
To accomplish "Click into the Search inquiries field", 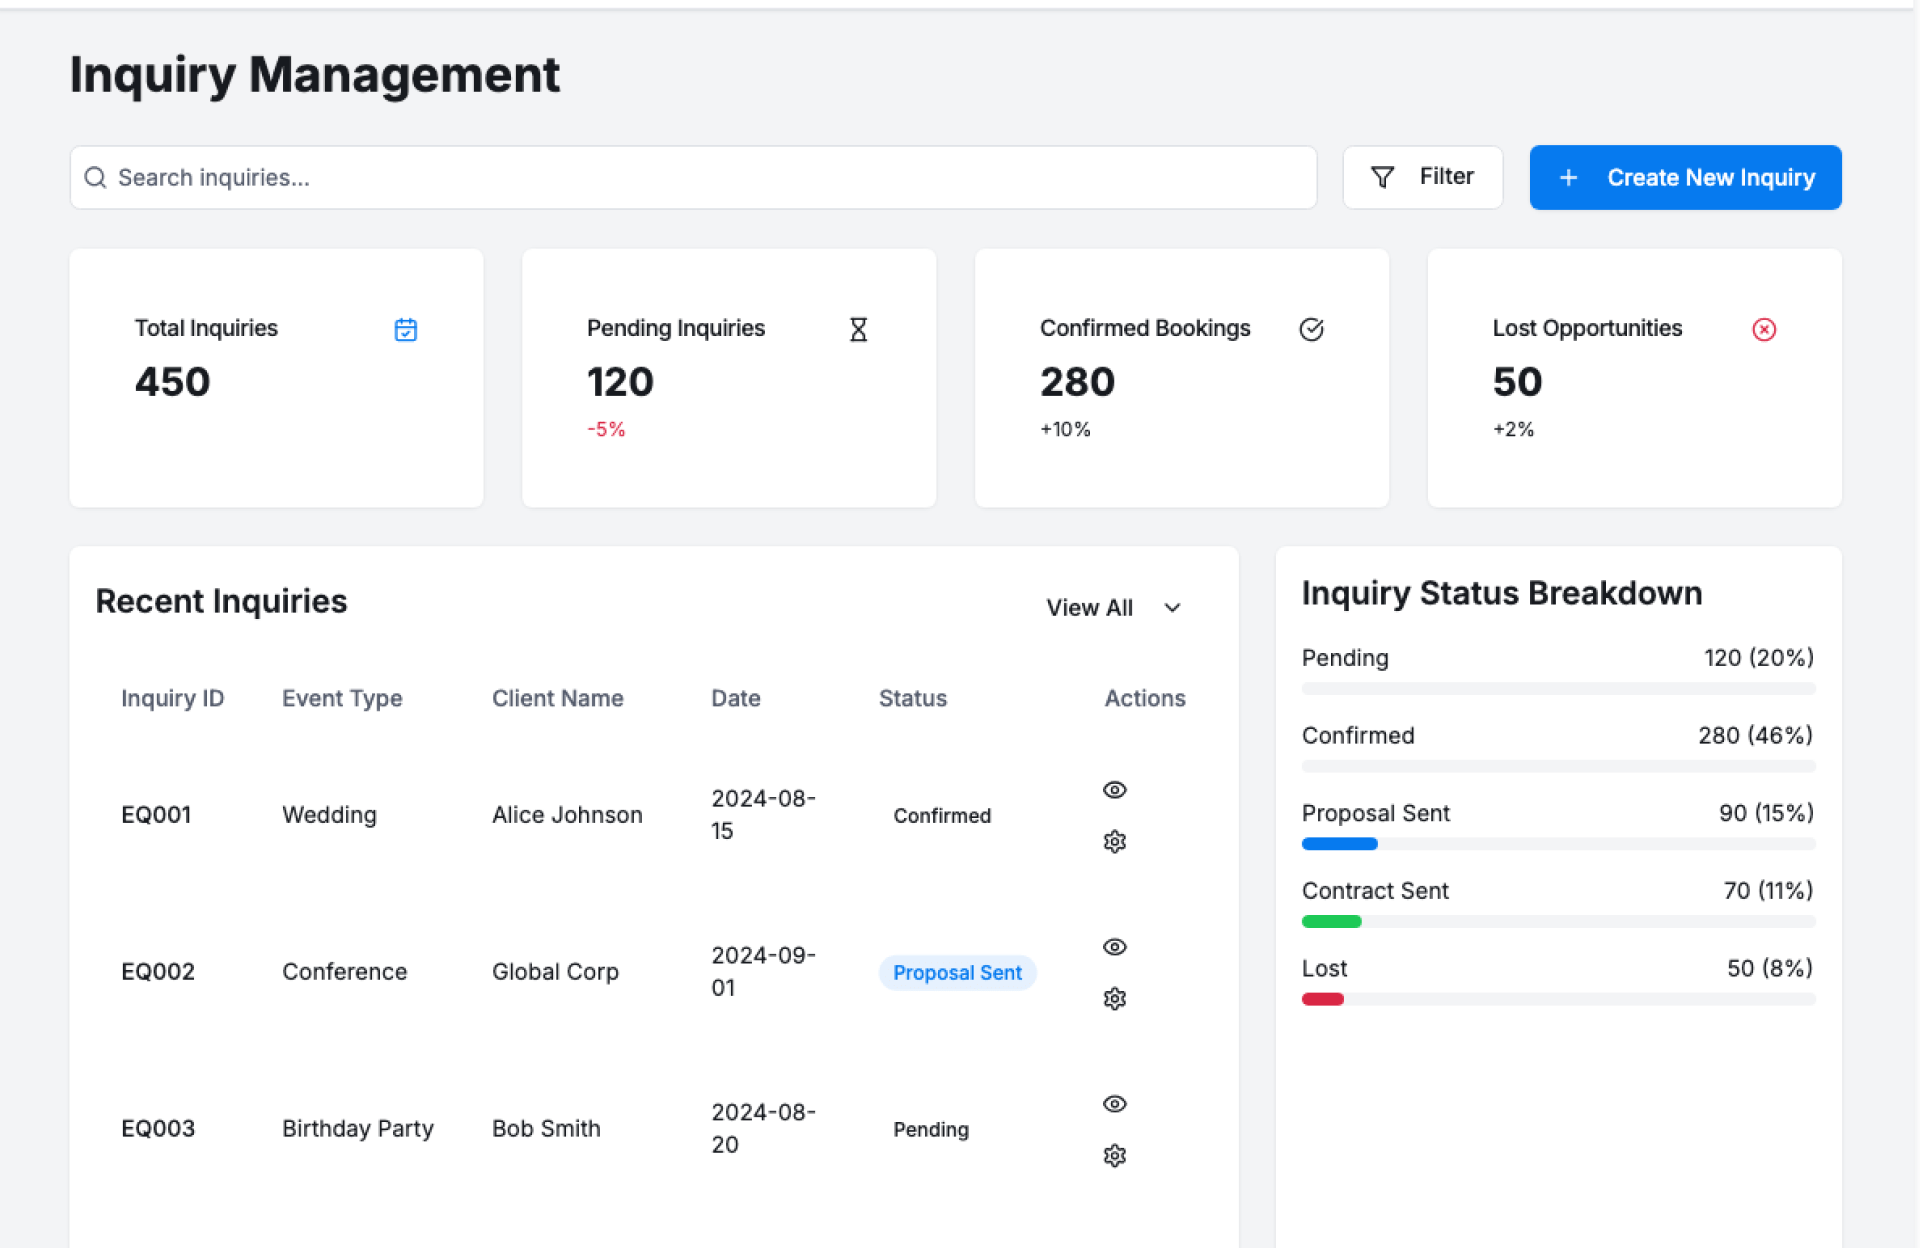I will coord(700,178).
